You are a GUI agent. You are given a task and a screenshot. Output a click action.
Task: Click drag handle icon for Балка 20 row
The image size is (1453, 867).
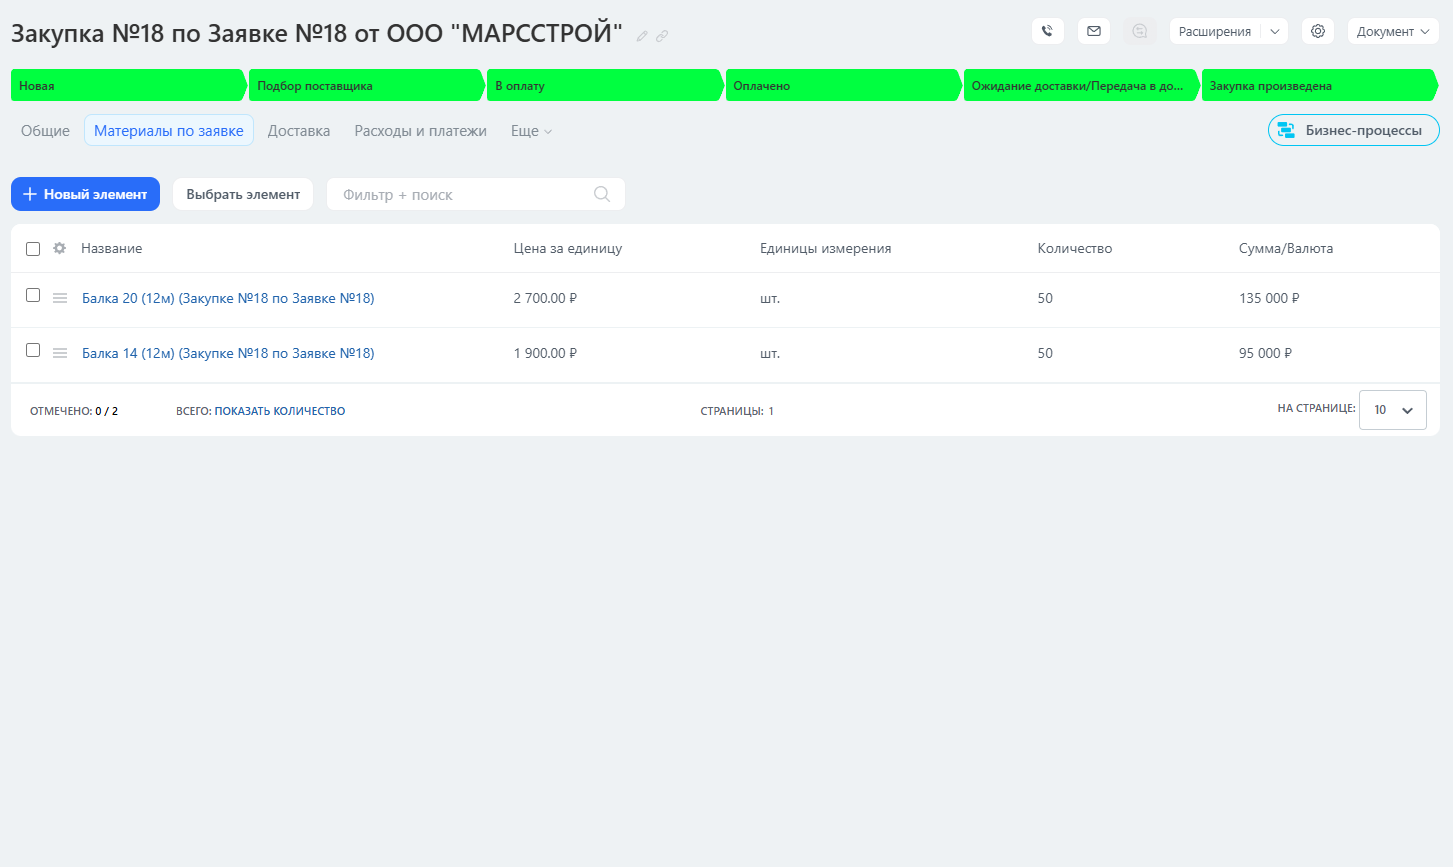60,298
